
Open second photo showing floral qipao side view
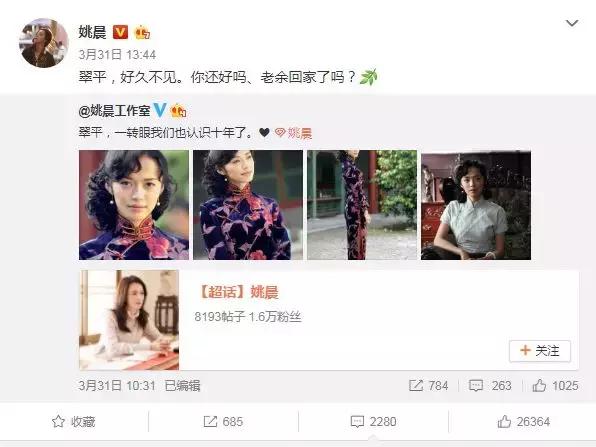click(248, 205)
